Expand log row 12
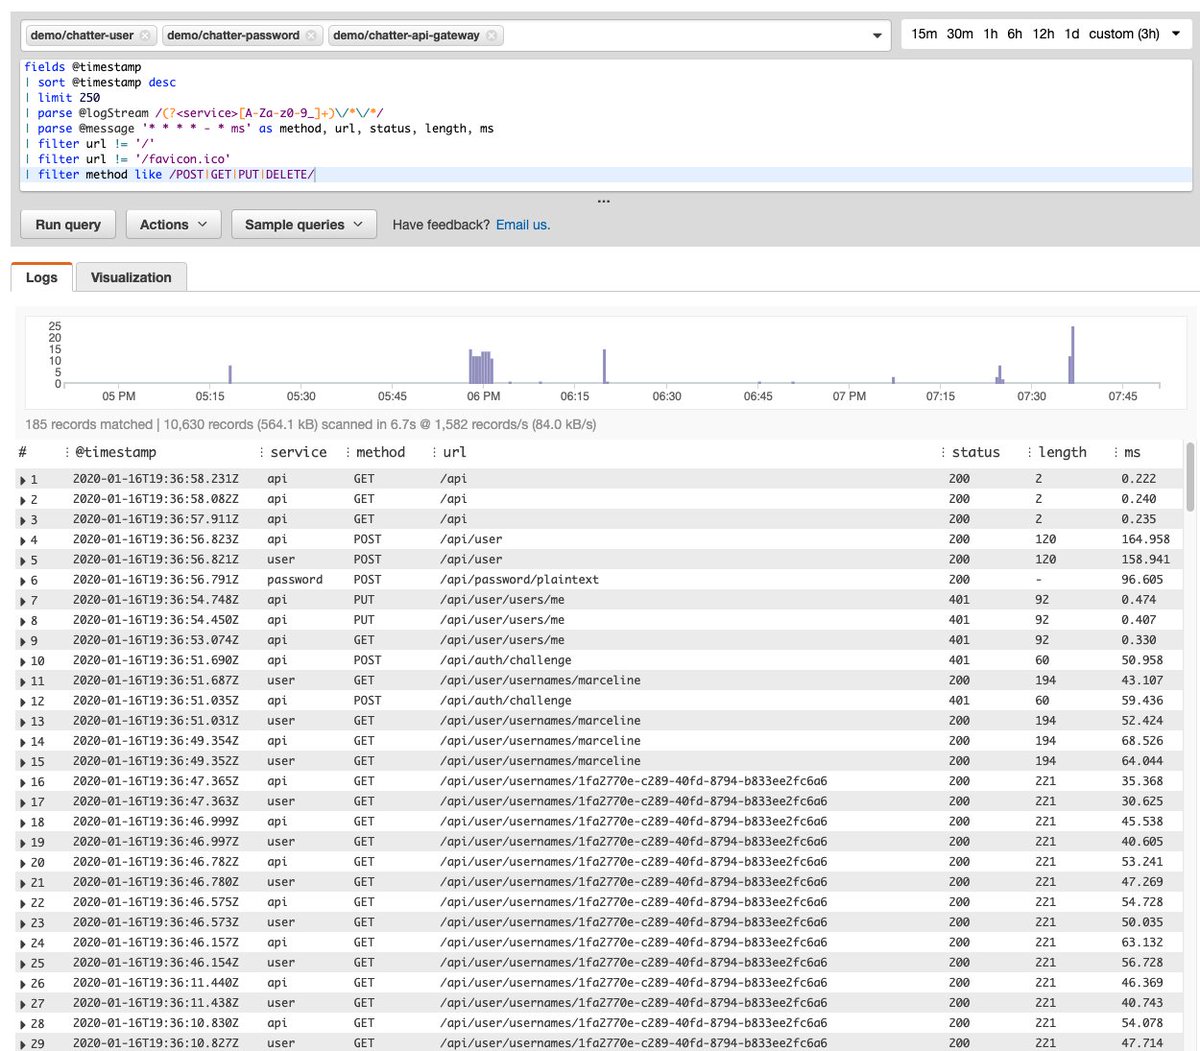This screenshot has height=1051, width=1200. click(23, 702)
